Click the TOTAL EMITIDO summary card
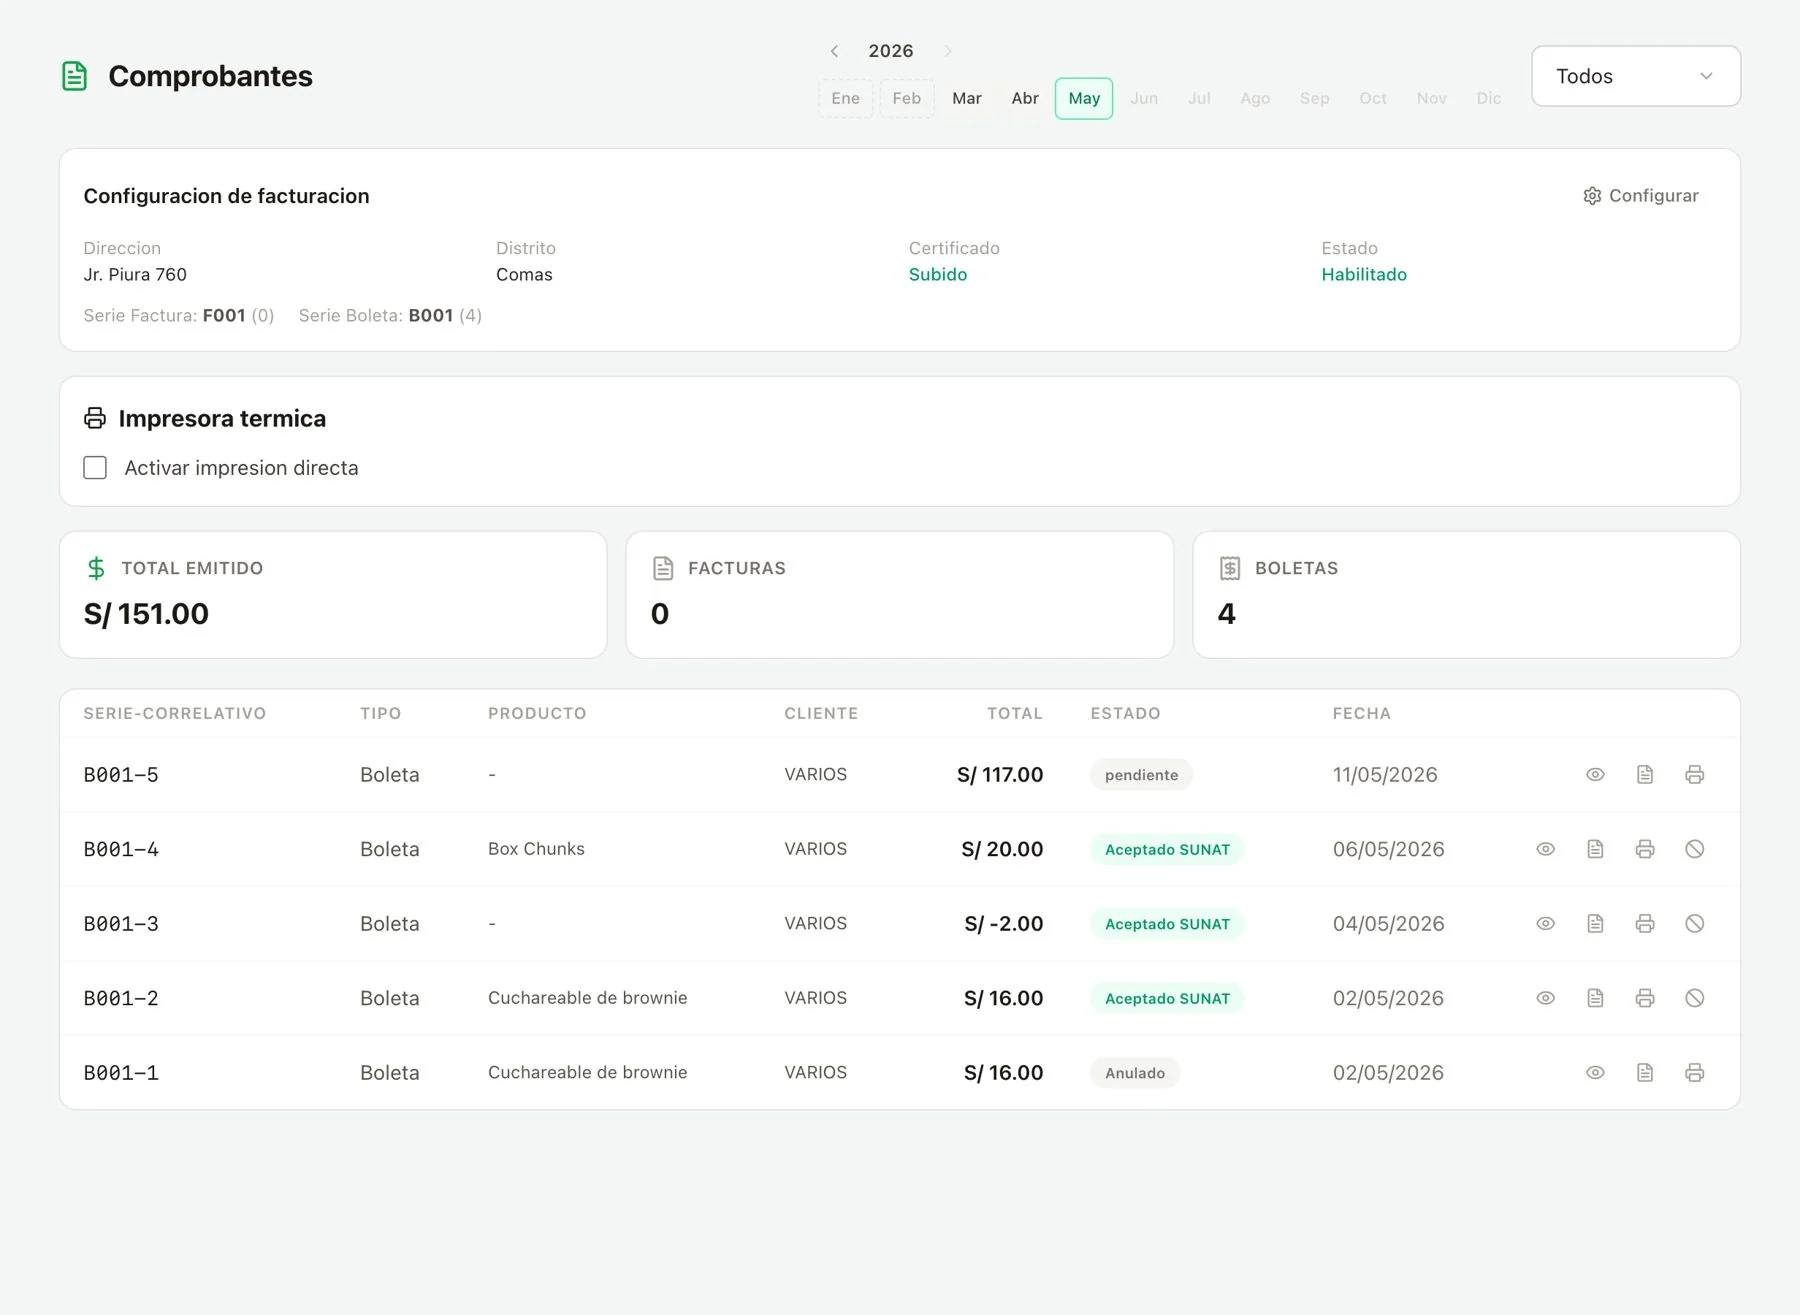The image size is (1800, 1315). coord(333,595)
